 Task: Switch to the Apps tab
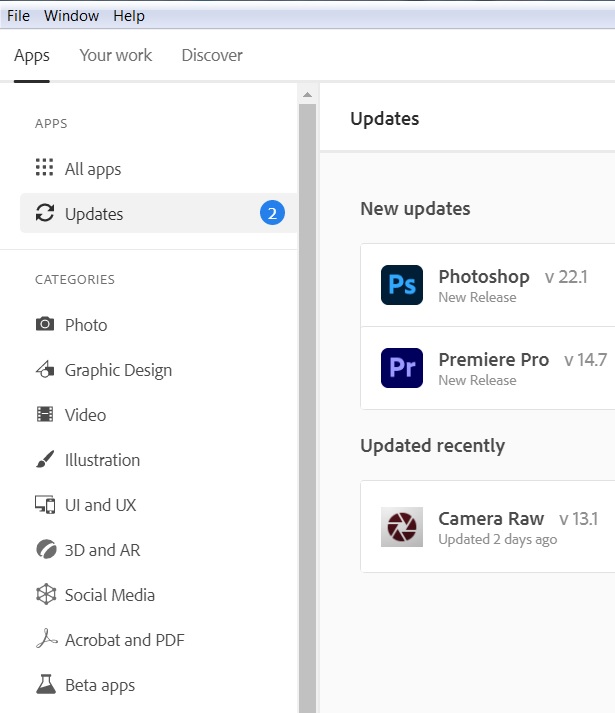click(32, 55)
